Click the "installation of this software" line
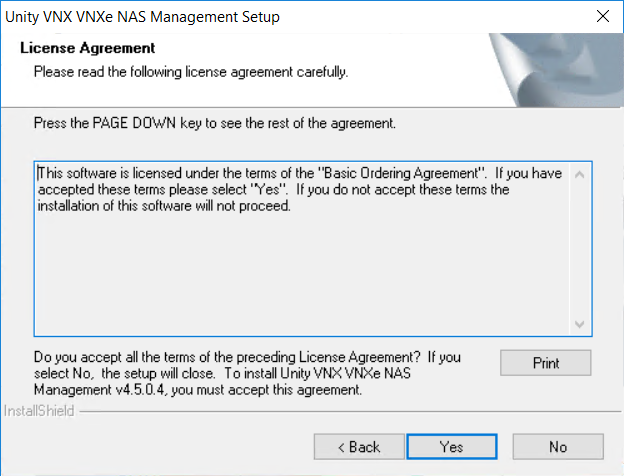624x476 pixels. 163,206
